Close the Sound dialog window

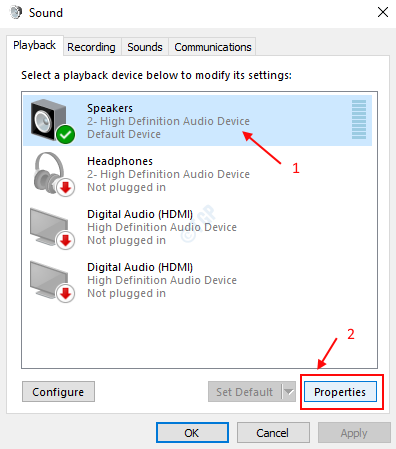click(383, 13)
